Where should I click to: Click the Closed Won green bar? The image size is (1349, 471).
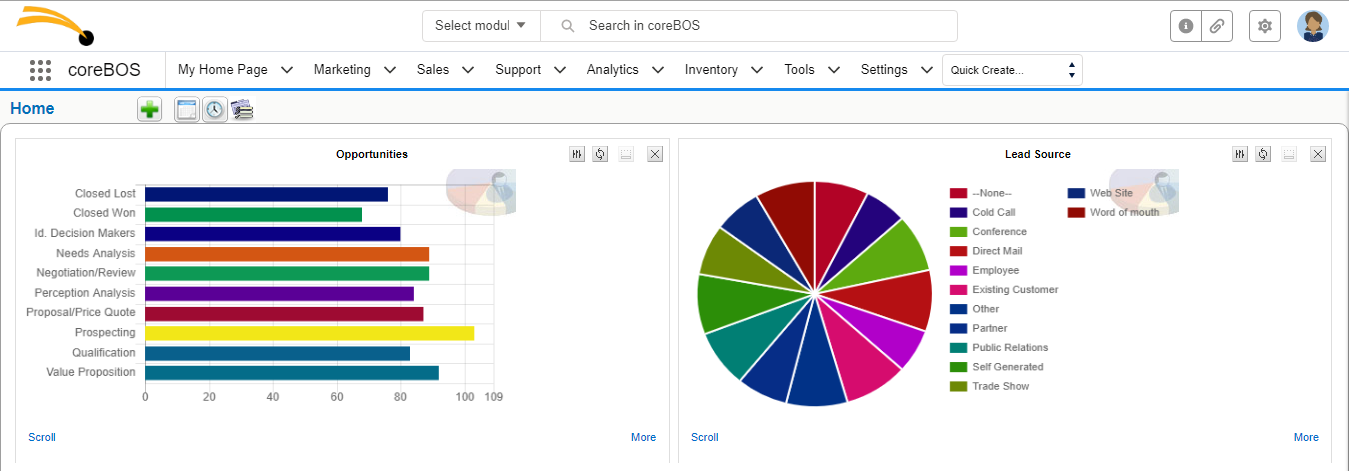[x=253, y=214]
